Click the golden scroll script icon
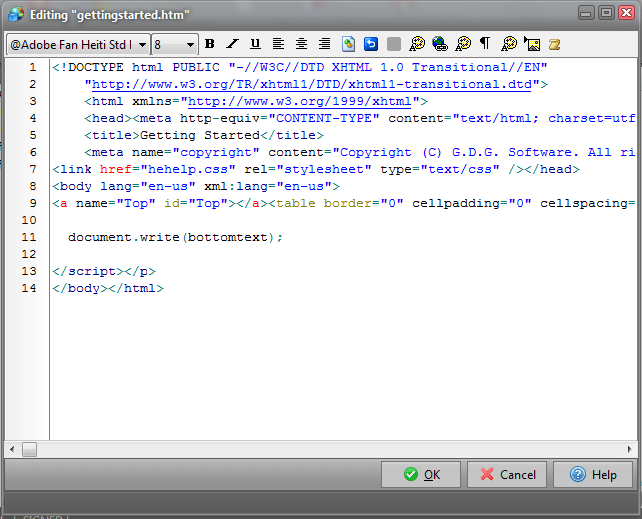The image size is (642, 519). (554, 44)
